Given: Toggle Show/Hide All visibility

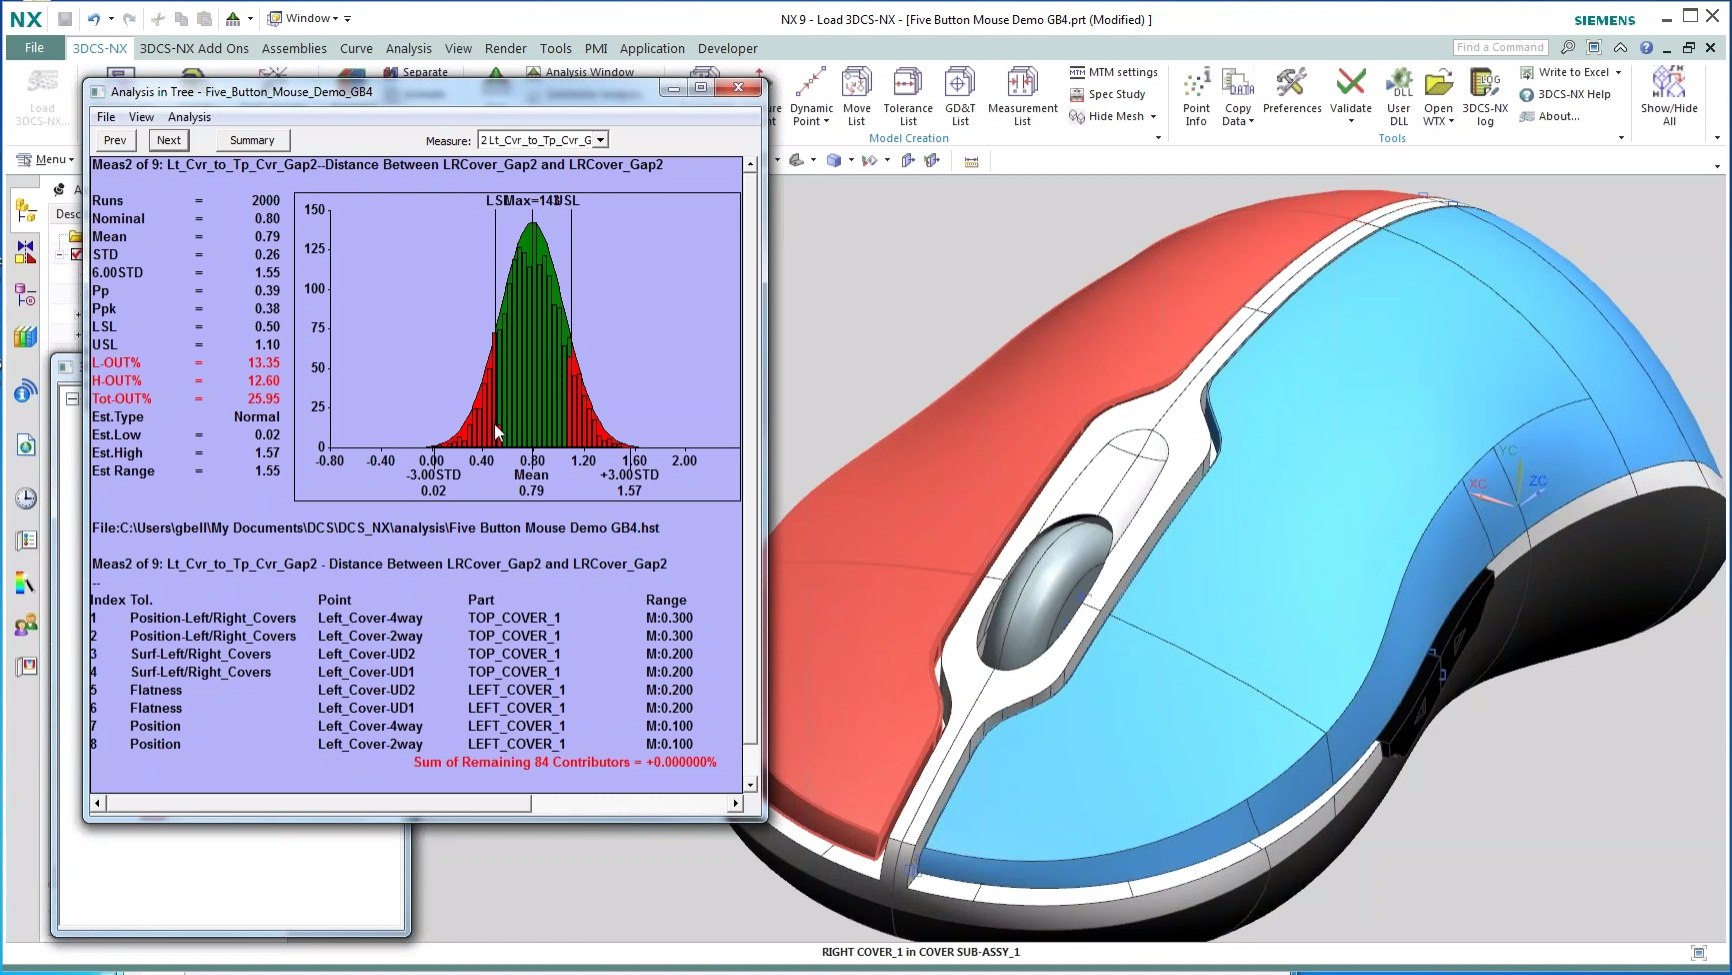Looking at the screenshot, I should pos(1667,95).
